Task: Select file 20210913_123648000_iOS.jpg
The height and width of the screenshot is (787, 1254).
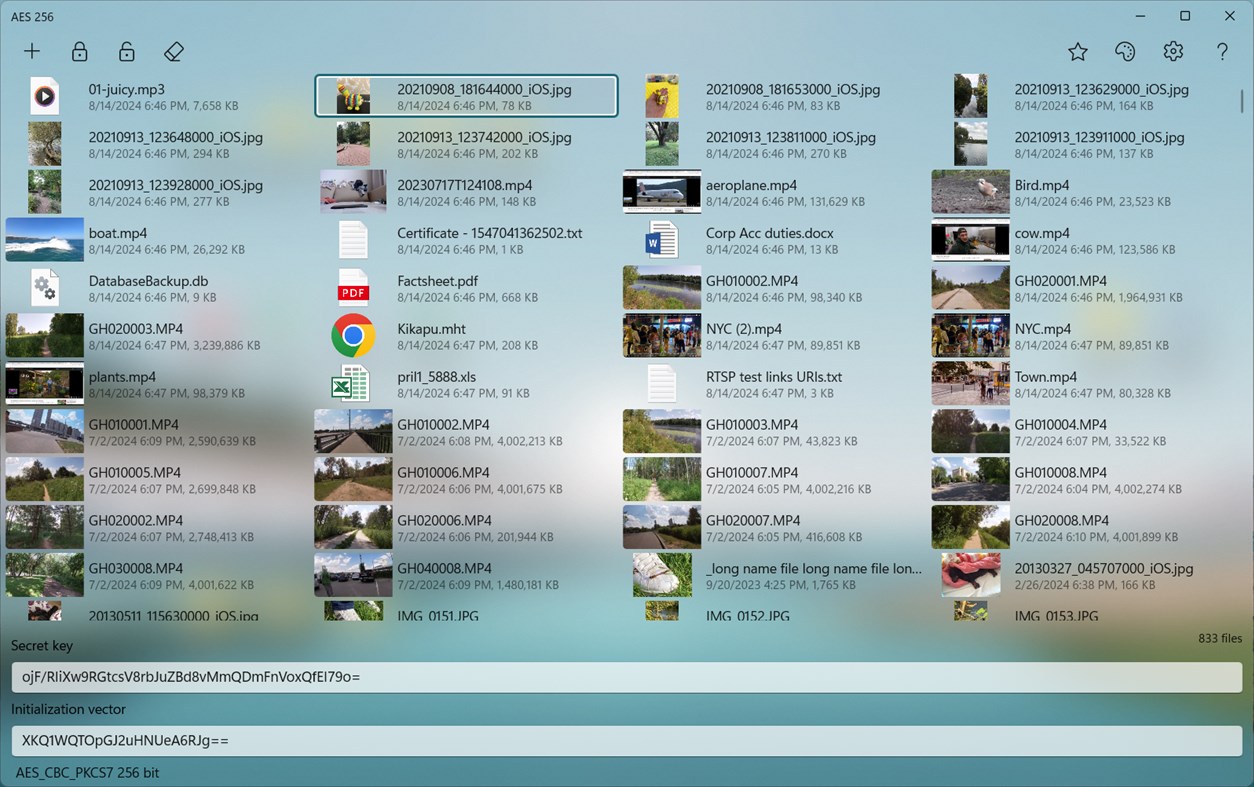Action: (157, 144)
